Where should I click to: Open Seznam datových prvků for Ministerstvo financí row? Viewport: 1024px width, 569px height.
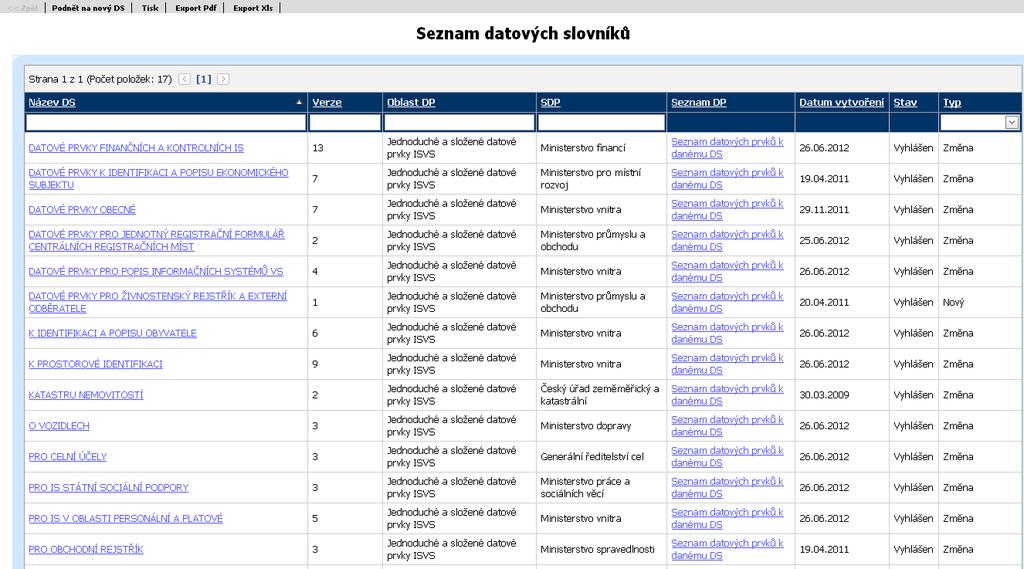[x=727, y=148]
